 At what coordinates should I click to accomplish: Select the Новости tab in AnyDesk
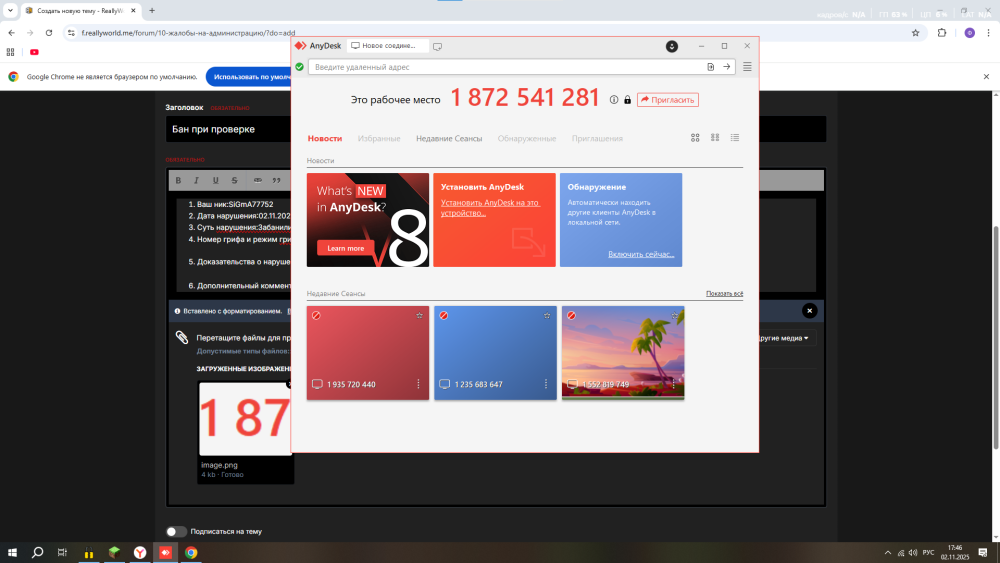click(325, 138)
